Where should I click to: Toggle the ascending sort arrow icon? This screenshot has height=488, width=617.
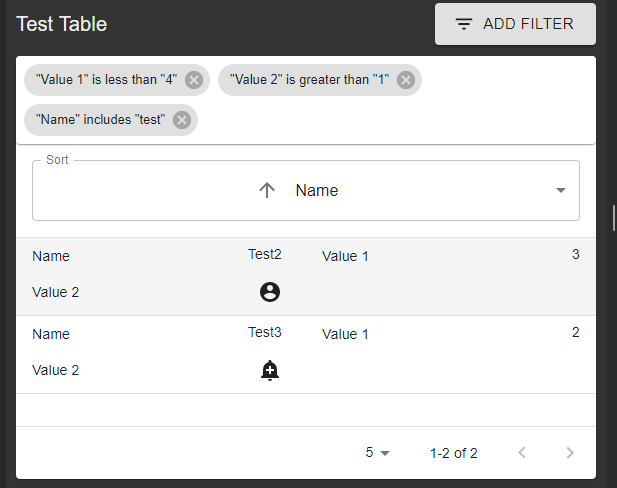coord(267,190)
